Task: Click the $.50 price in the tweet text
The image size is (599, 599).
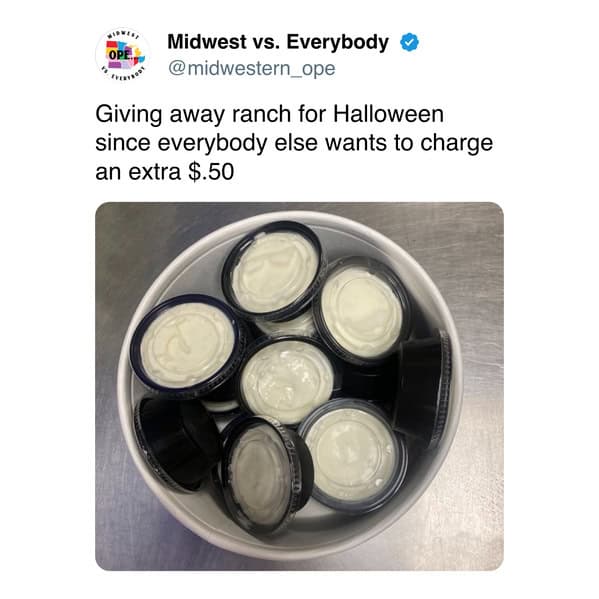Action: (x=211, y=172)
